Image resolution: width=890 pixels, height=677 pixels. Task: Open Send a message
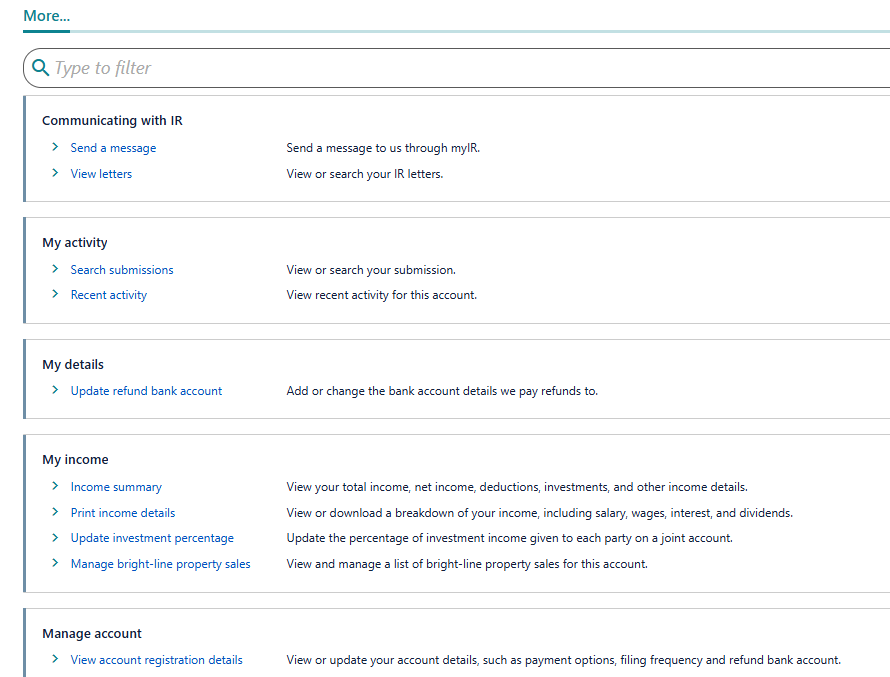(x=113, y=147)
